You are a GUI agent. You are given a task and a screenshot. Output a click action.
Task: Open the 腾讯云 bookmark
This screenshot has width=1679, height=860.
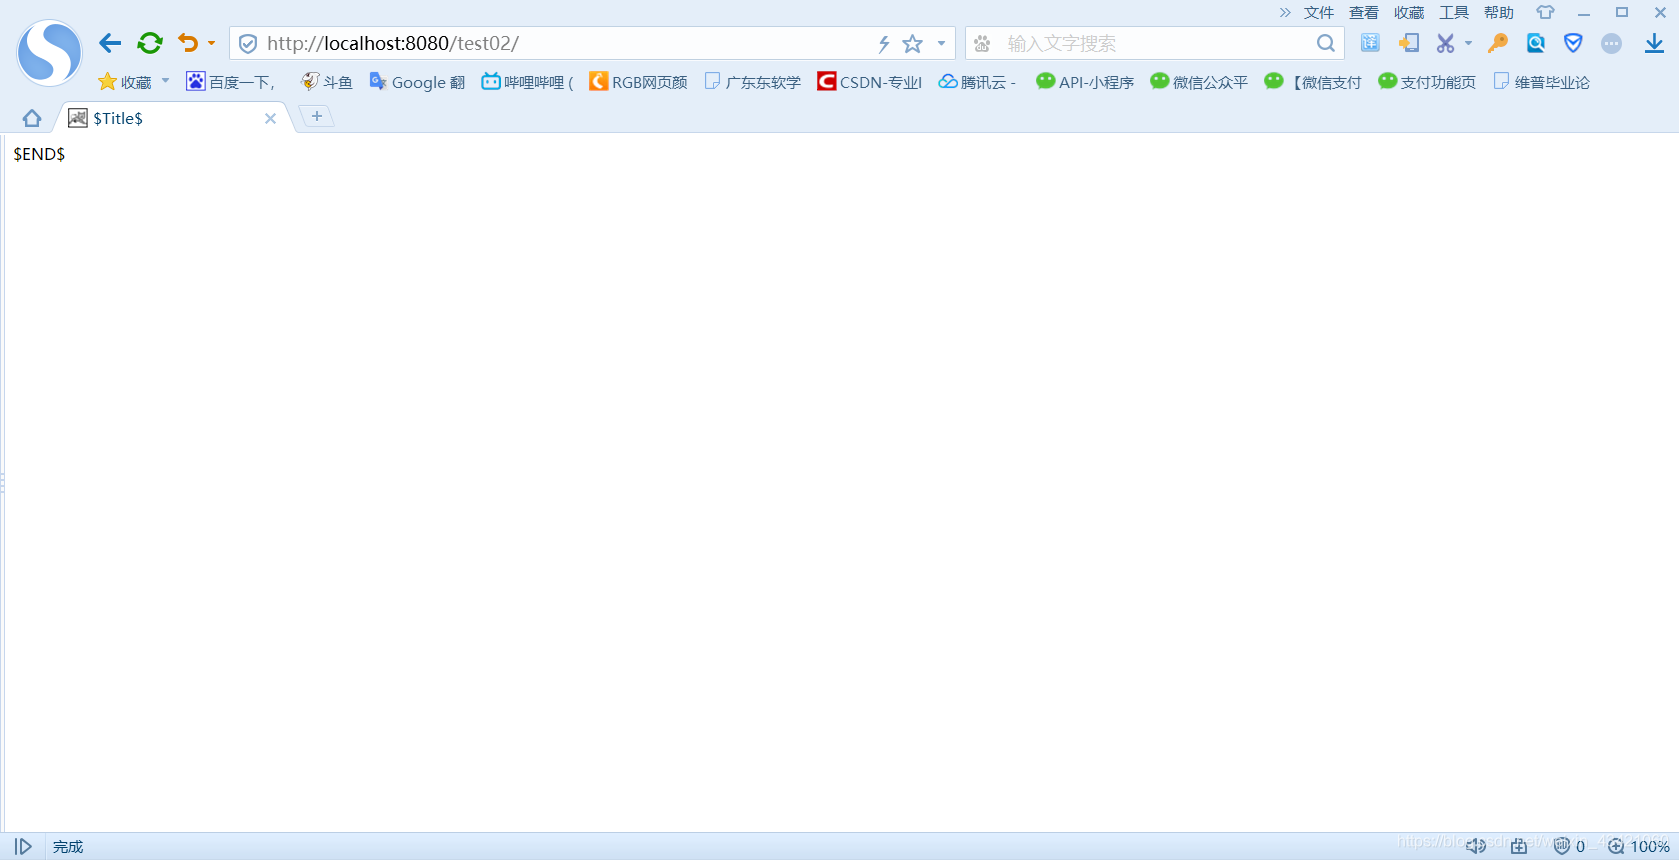[x=977, y=82]
